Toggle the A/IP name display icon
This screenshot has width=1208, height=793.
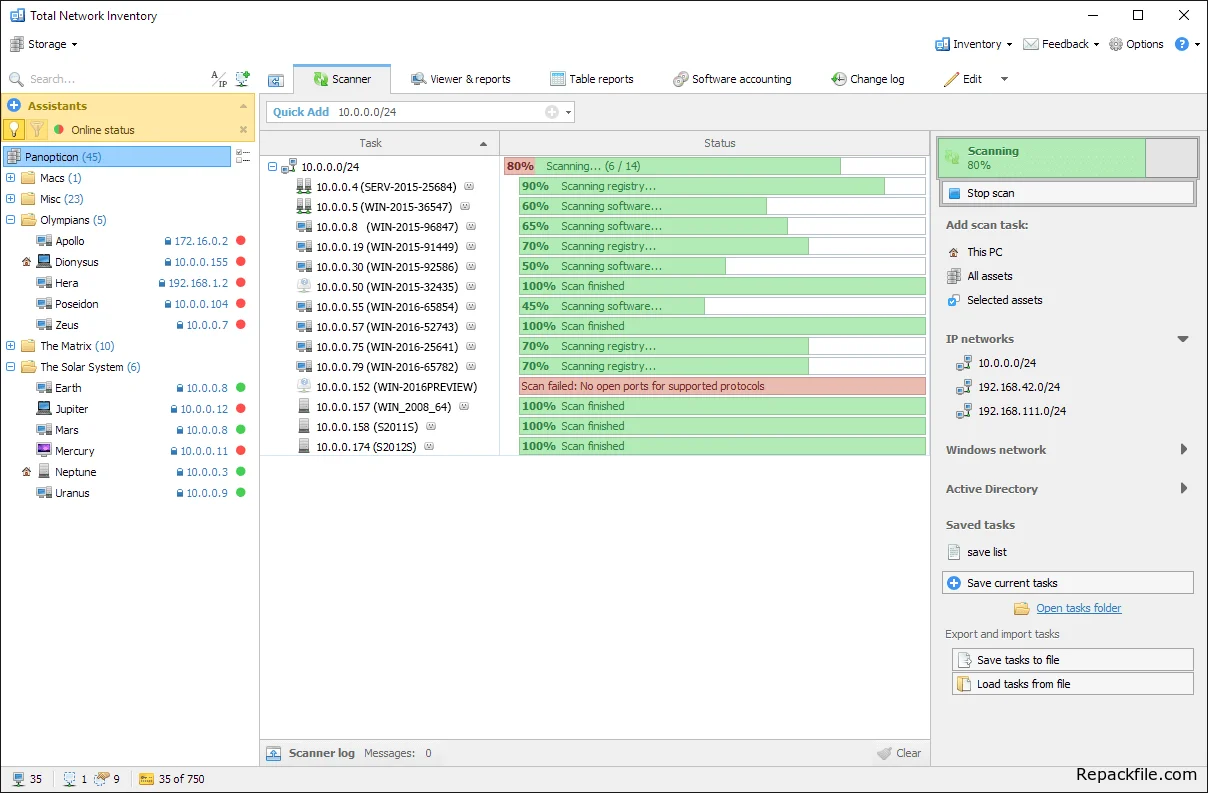point(219,79)
